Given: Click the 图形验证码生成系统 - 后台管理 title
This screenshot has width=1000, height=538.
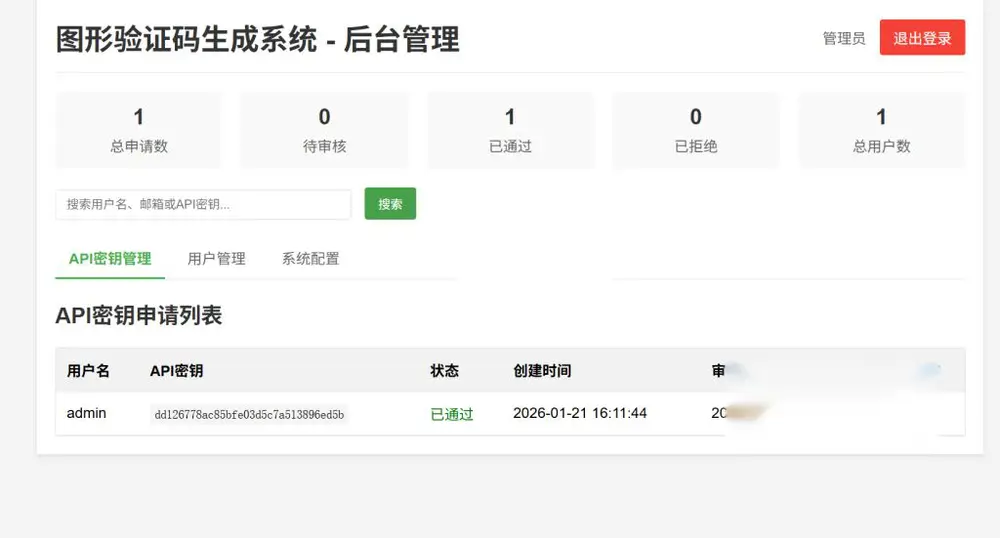Looking at the screenshot, I should click(257, 40).
